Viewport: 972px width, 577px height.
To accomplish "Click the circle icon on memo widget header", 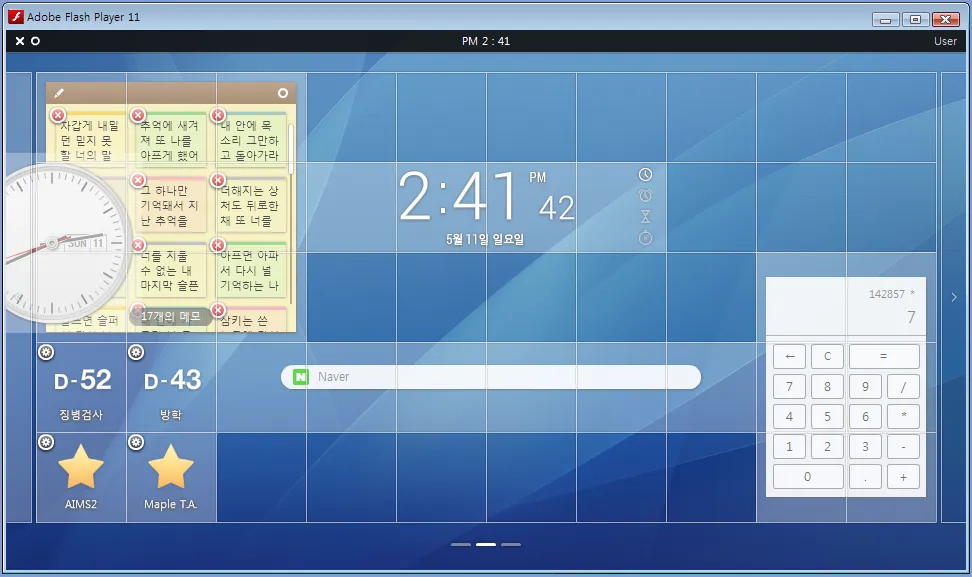I will pyautogui.click(x=283, y=93).
